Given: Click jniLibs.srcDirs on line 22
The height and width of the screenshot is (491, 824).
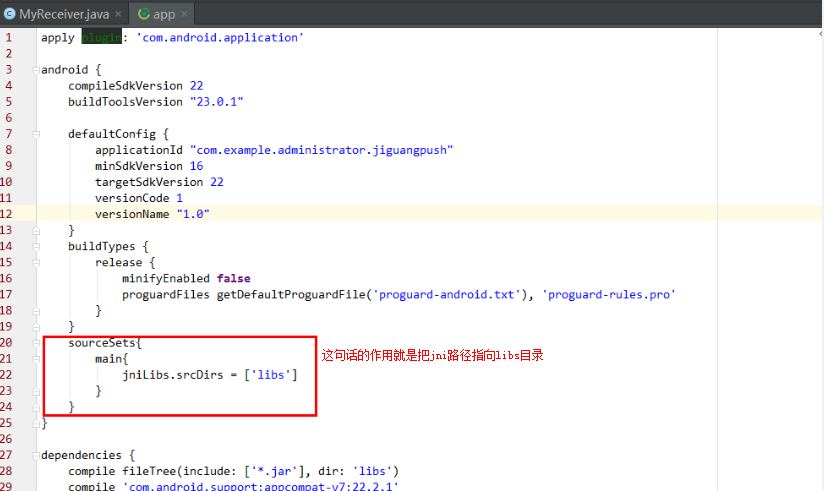Looking at the screenshot, I should (x=172, y=375).
